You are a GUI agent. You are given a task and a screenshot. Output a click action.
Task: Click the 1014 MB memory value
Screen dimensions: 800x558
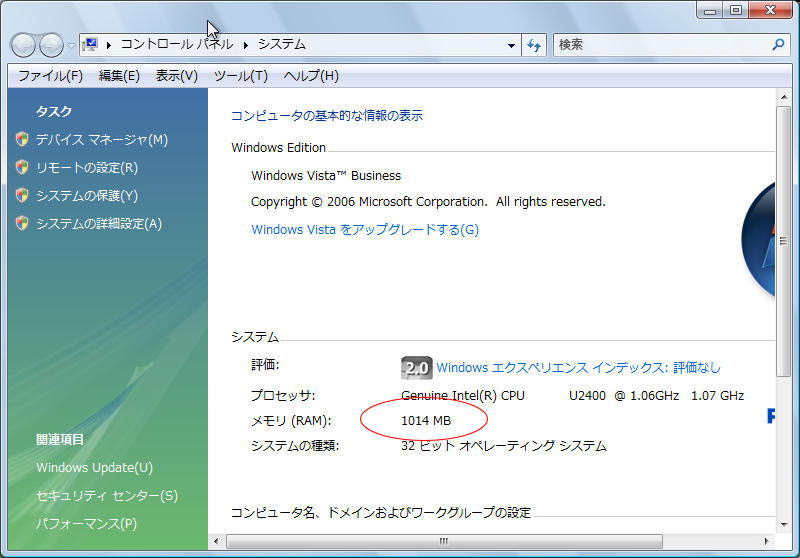pyautogui.click(x=426, y=421)
